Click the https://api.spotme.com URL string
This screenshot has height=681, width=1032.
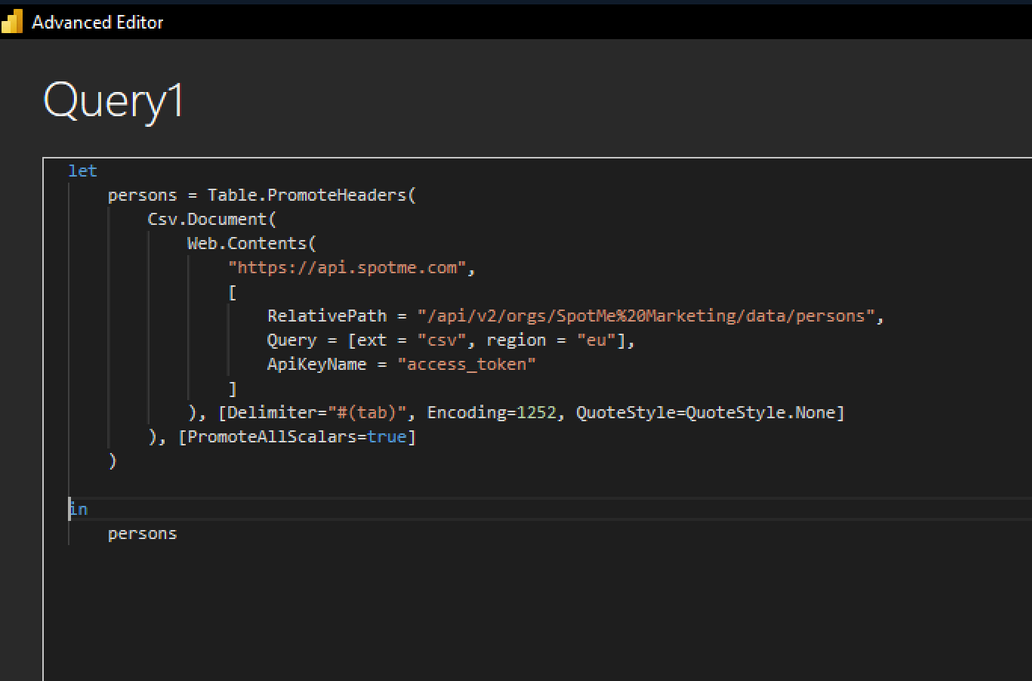coord(347,268)
